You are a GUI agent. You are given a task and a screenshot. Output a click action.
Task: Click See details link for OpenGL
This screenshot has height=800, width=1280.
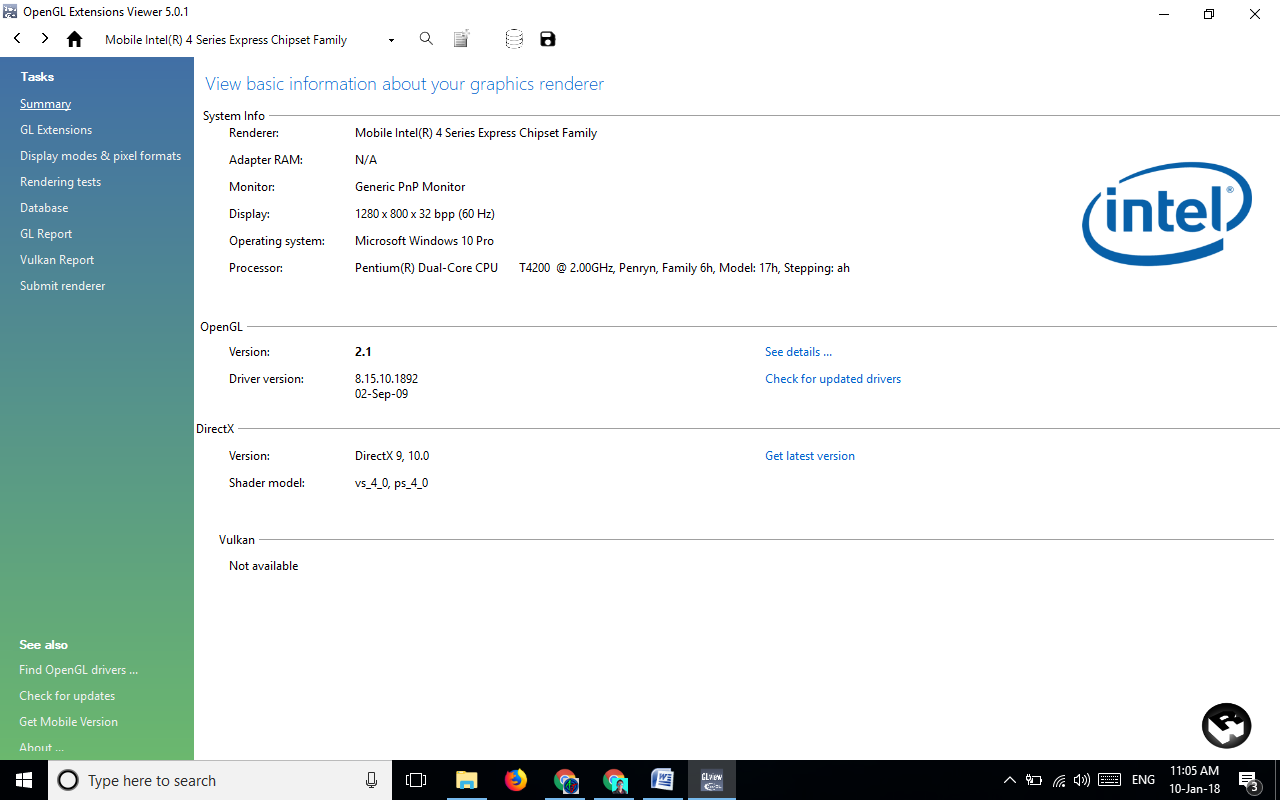pos(798,352)
